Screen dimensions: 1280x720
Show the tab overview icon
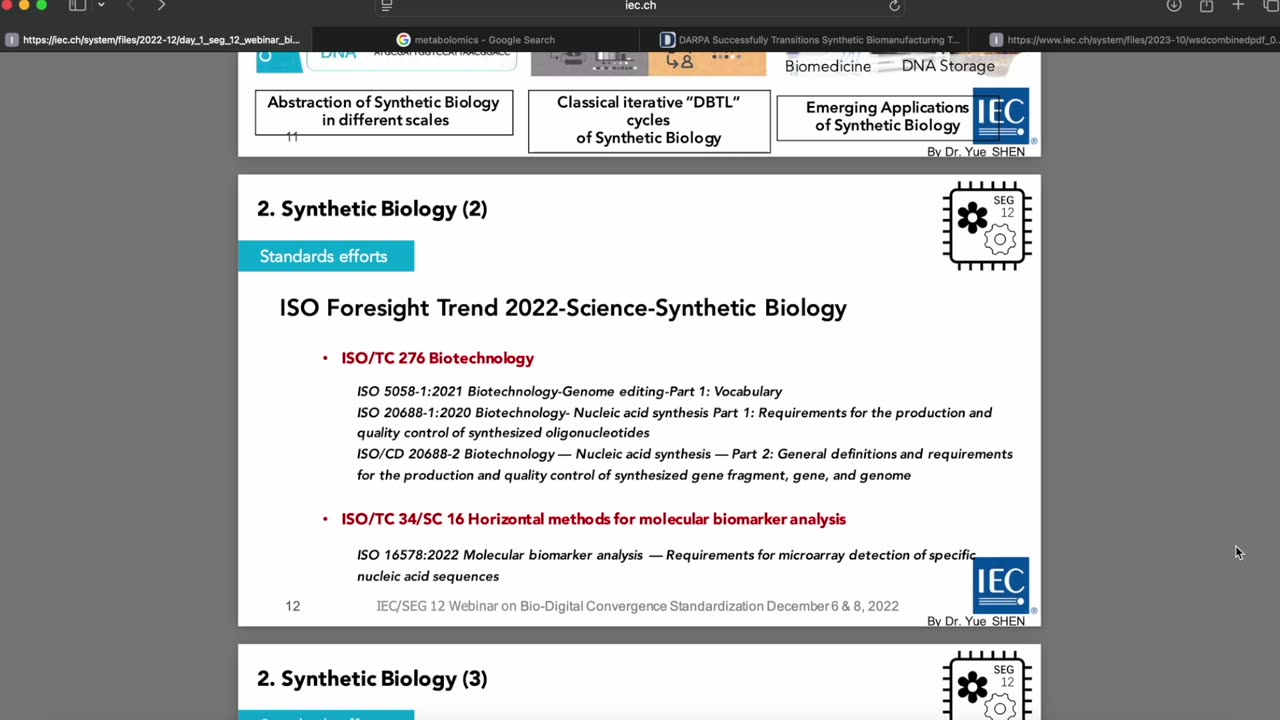1270,6
